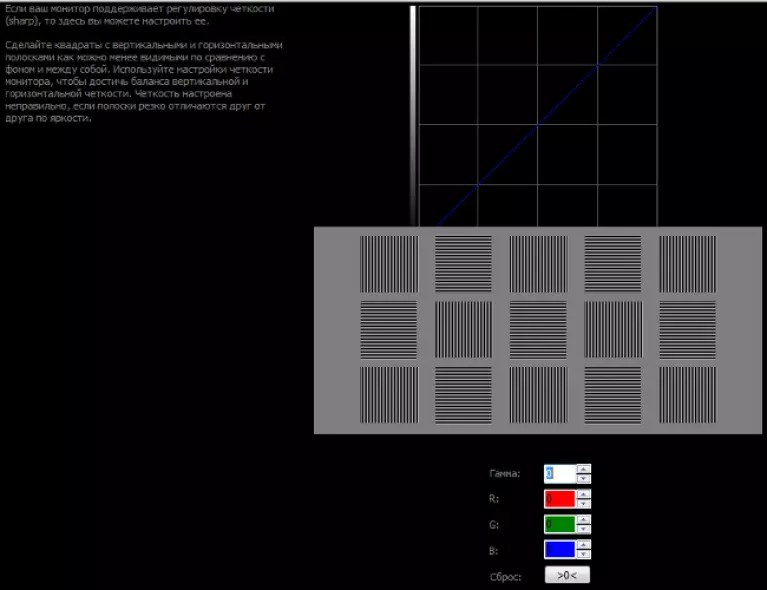767x590 pixels.
Task: Click the B: label
Action: (494, 550)
